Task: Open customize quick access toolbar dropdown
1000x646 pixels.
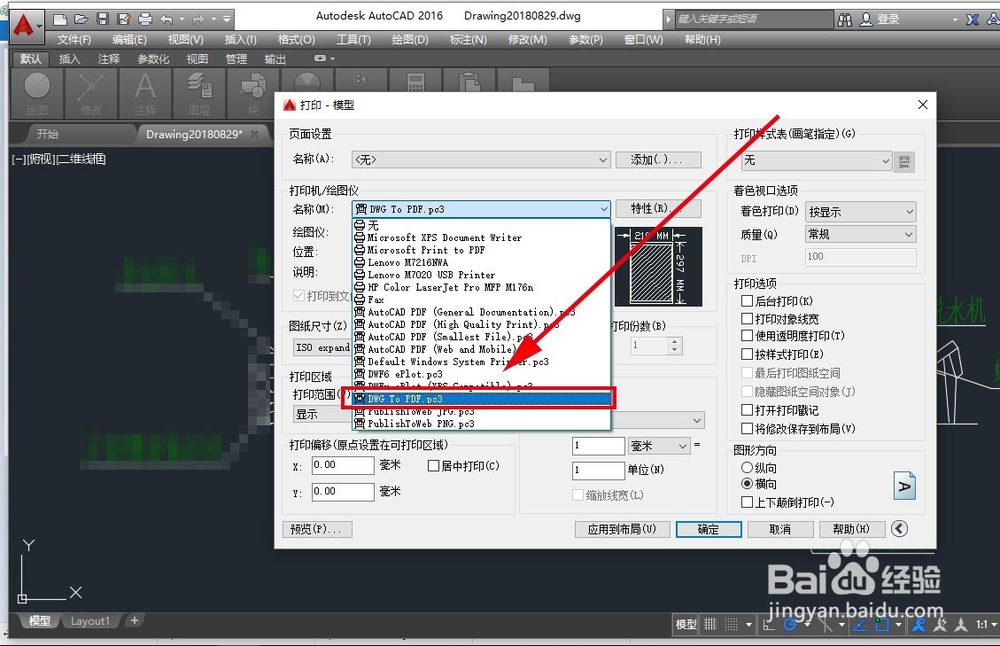Action: [226, 19]
